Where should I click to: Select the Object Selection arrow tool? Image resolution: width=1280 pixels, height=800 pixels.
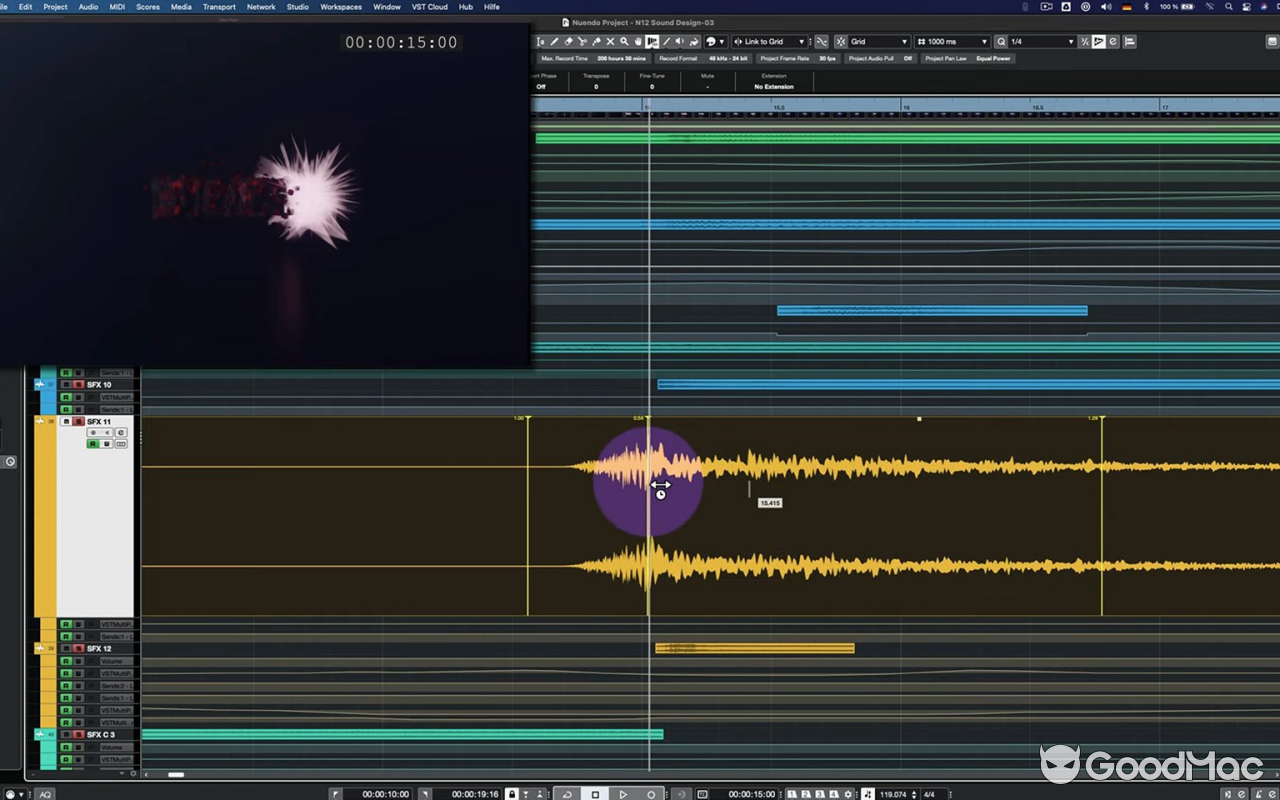point(542,41)
